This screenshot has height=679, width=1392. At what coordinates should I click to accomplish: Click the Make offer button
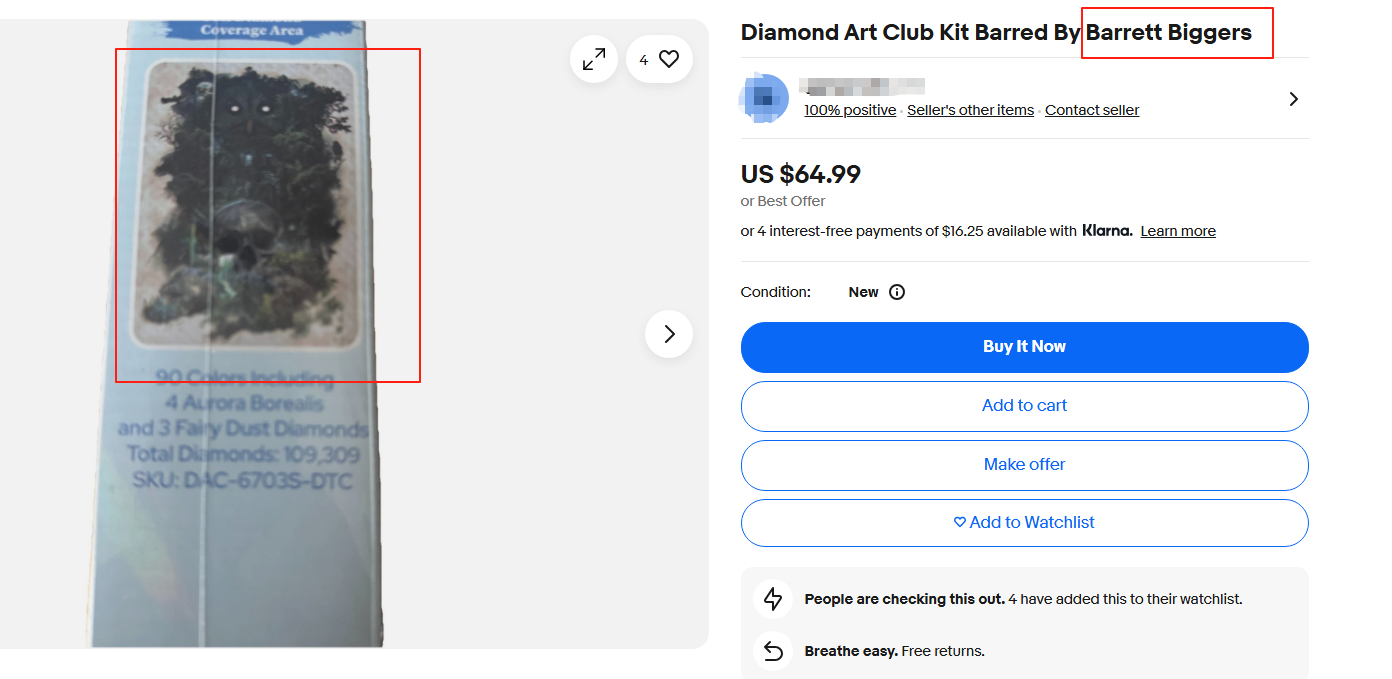[x=1024, y=464]
